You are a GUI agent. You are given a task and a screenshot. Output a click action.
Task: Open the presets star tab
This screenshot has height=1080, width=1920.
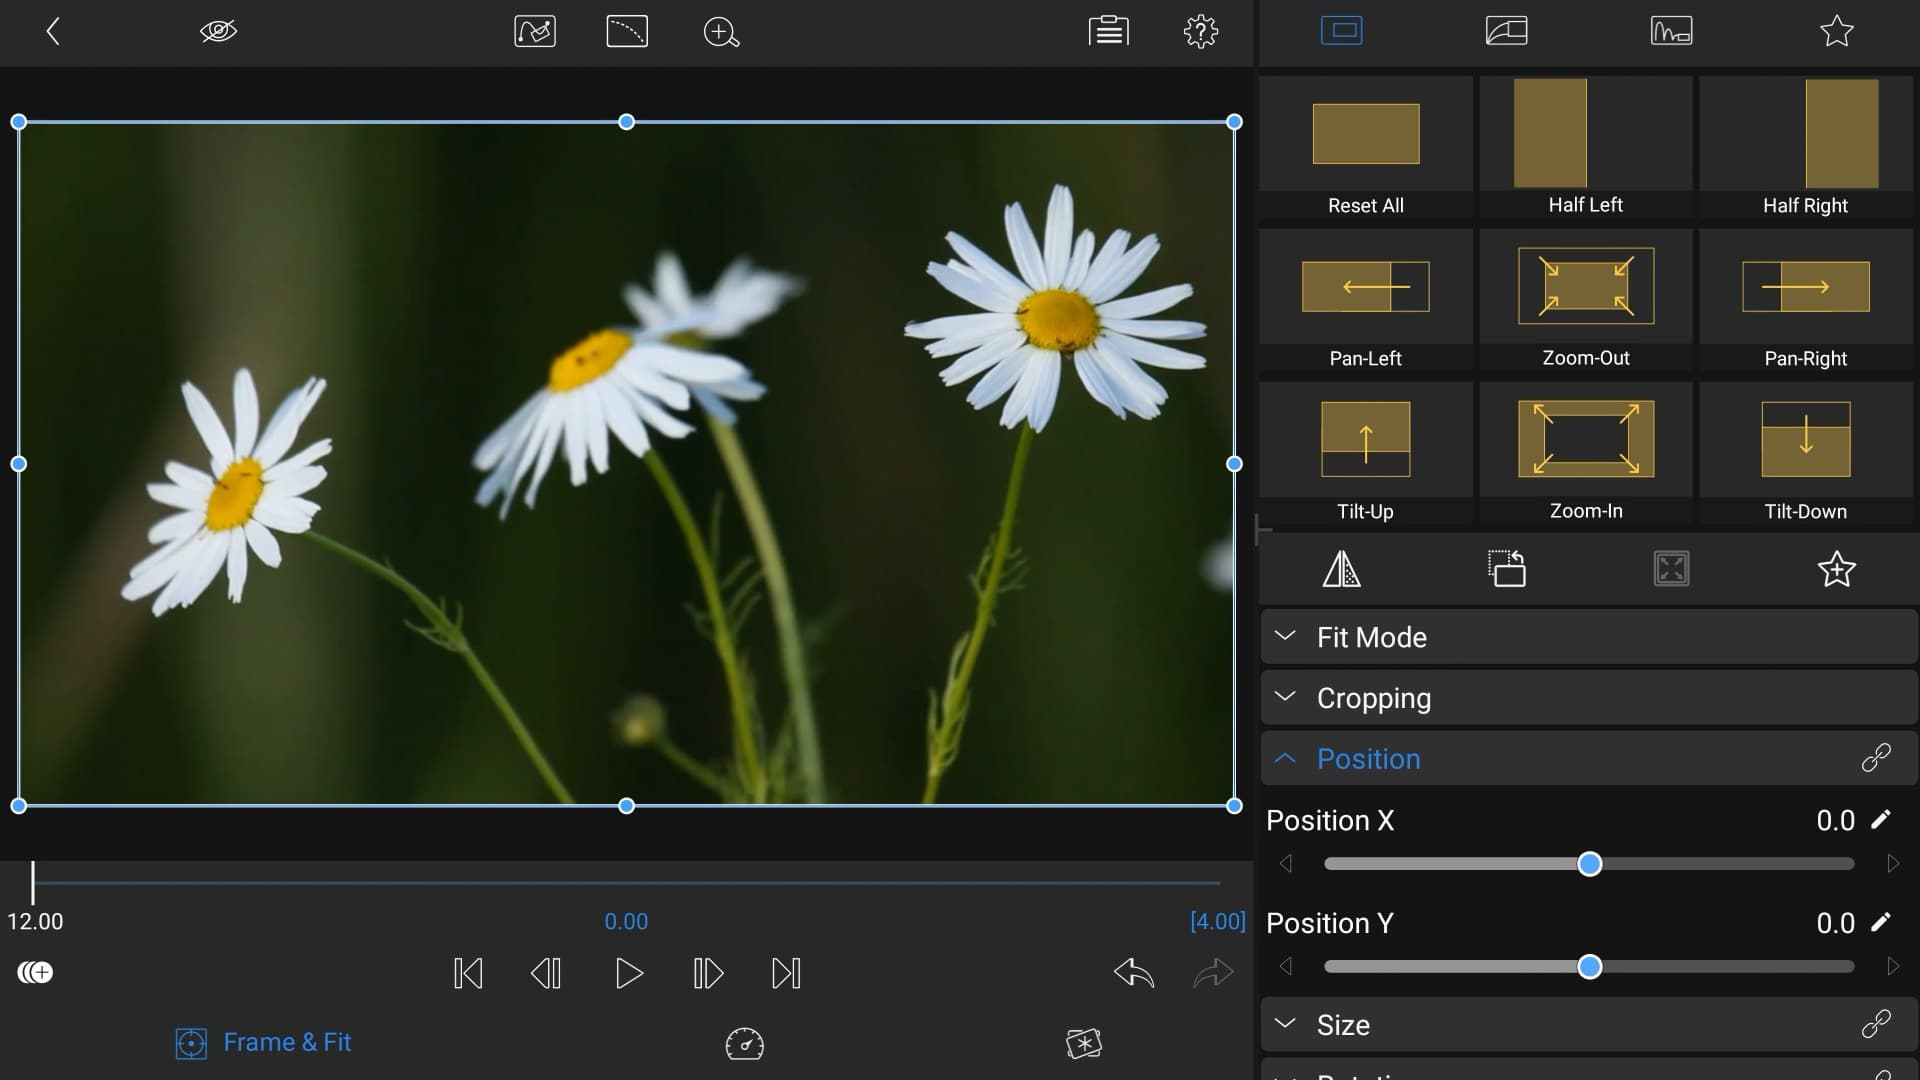tap(1836, 31)
